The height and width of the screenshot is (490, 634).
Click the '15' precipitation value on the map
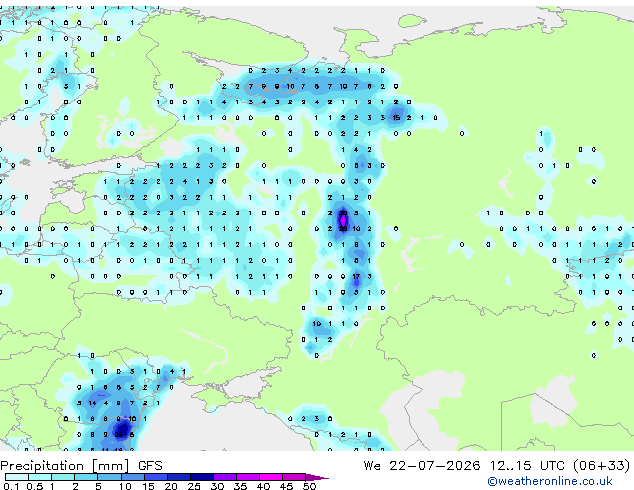click(x=396, y=118)
